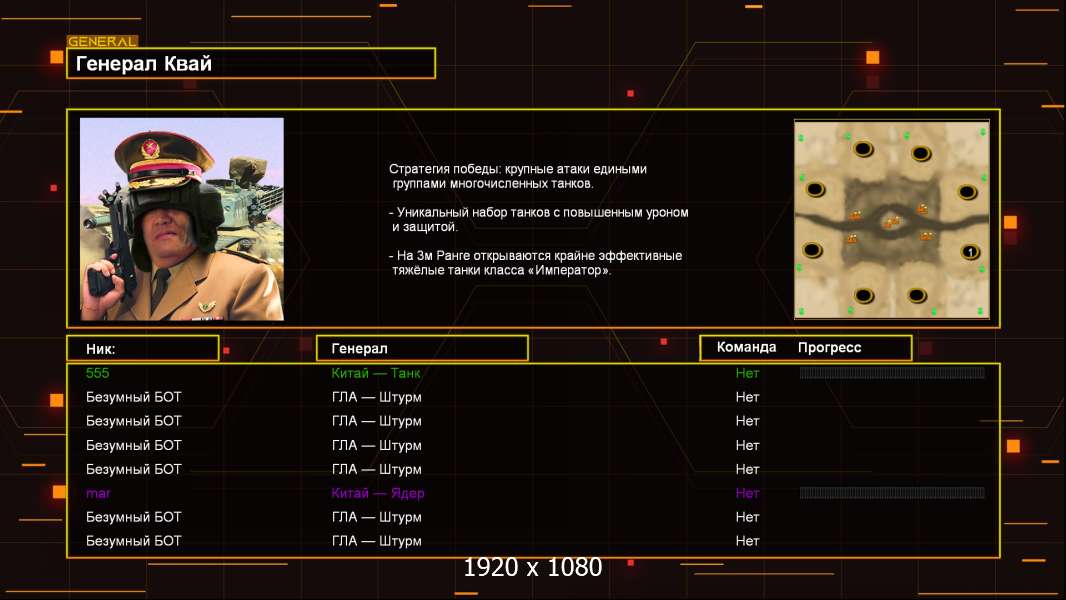Click the "Ник:" column header
The width and height of the screenshot is (1066, 600).
pyautogui.click(x=142, y=348)
